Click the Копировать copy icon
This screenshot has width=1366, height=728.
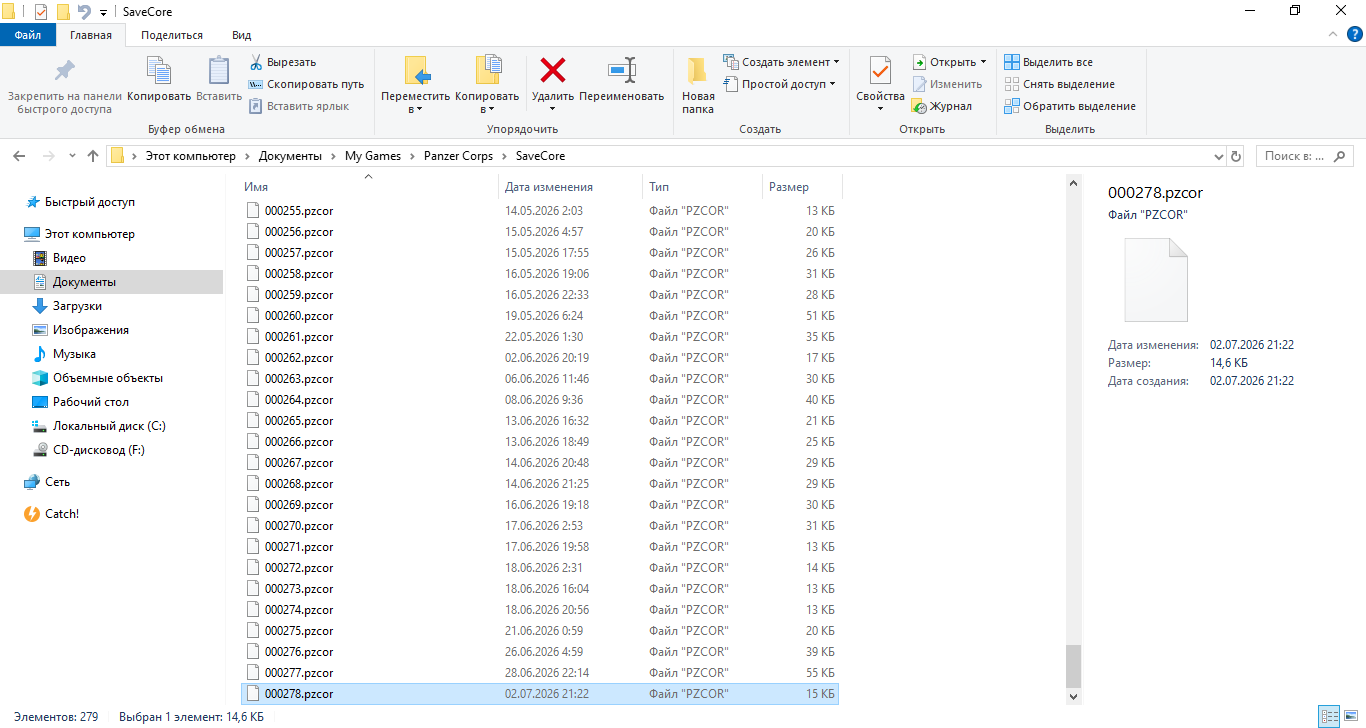click(x=159, y=70)
